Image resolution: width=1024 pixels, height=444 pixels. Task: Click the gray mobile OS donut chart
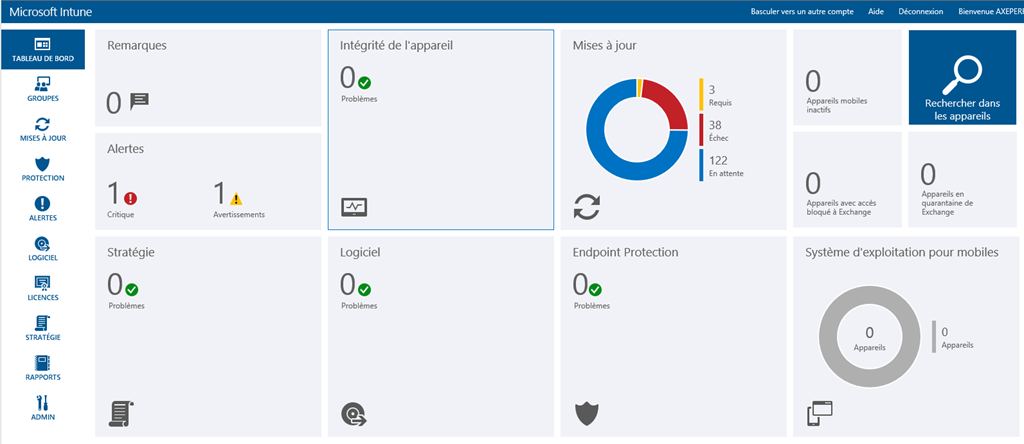pyautogui.click(x=869, y=337)
